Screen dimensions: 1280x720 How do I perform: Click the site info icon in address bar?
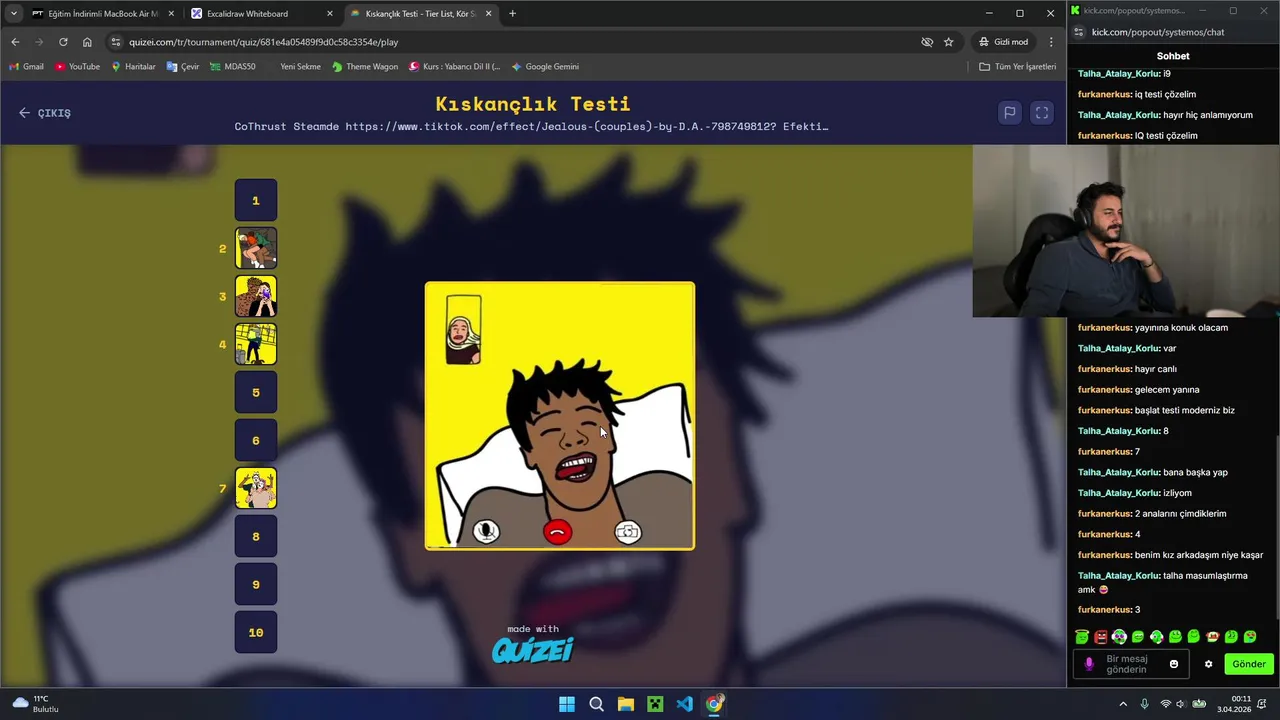pyautogui.click(x=116, y=42)
